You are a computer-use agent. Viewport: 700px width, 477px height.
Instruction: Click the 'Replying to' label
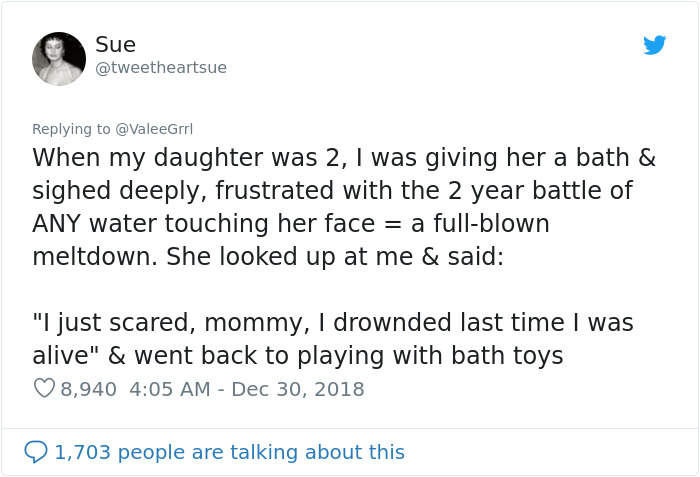pos(72,128)
